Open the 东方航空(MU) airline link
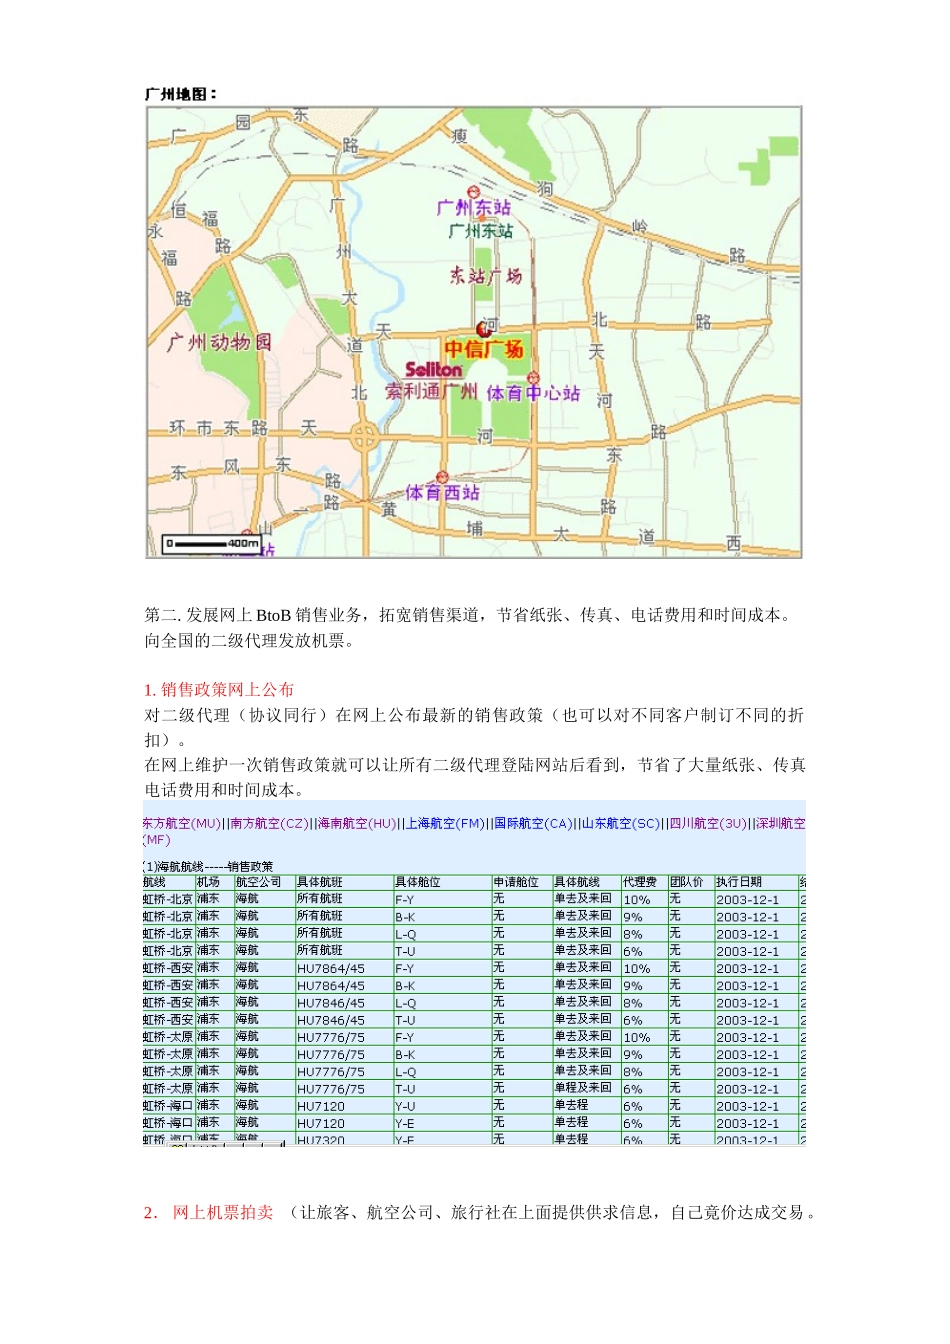The height and width of the screenshot is (1344, 950). click(x=182, y=824)
